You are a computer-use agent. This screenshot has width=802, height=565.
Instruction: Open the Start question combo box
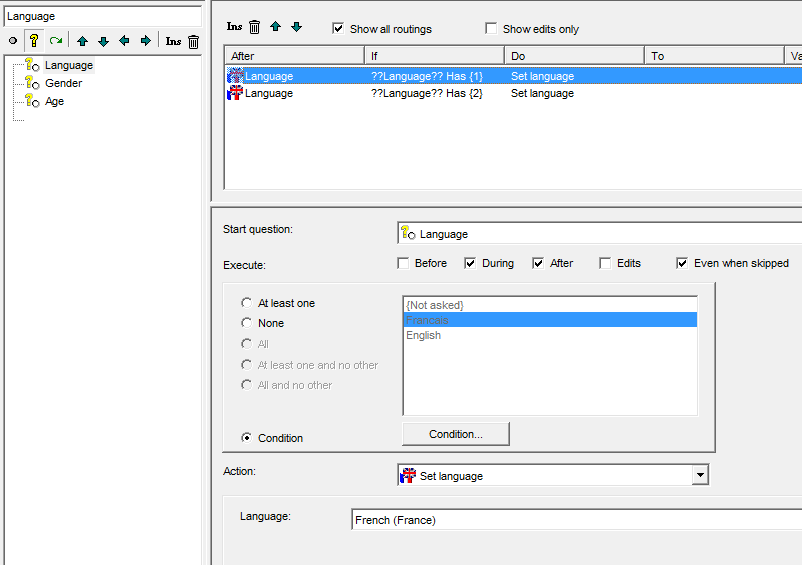point(600,233)
